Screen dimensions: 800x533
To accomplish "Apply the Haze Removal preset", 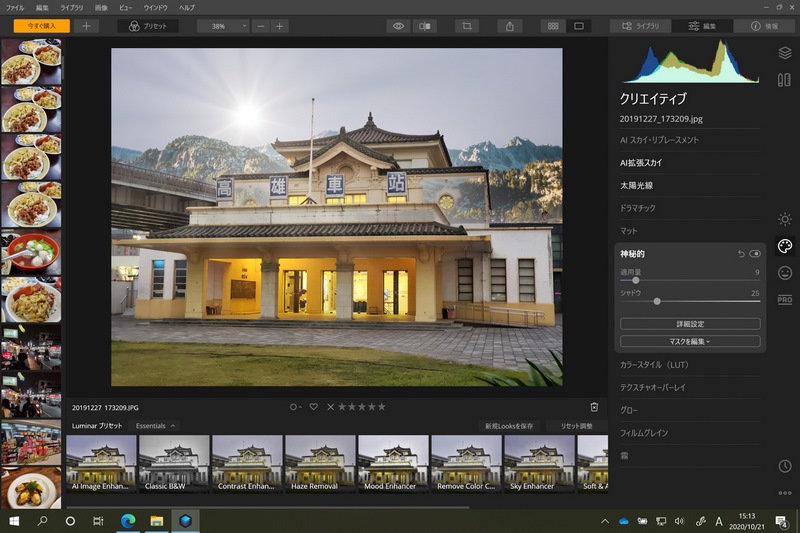I will [320, 464].
